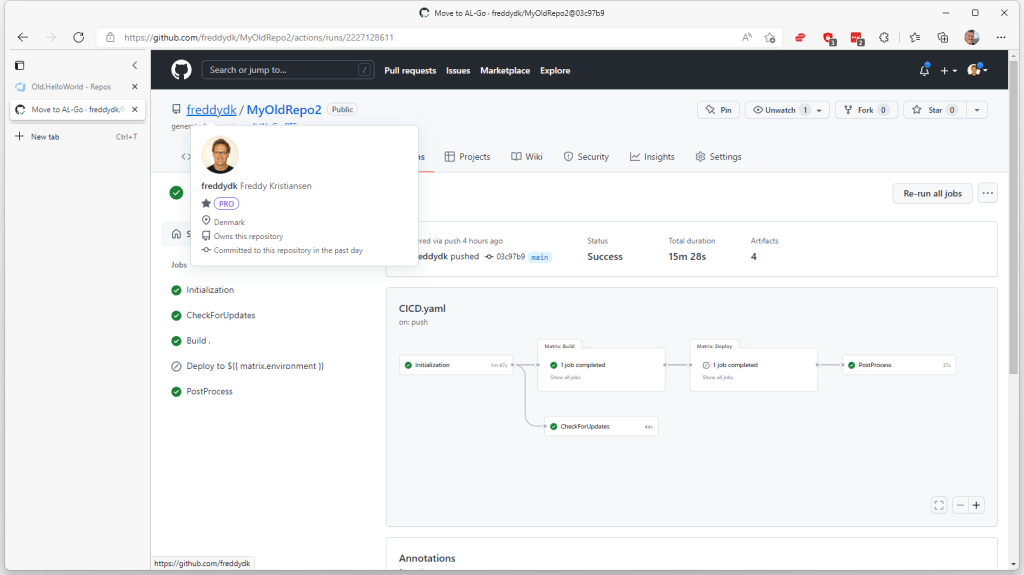
Task: Close the Move to AL-Go tab
Action: 135,109
